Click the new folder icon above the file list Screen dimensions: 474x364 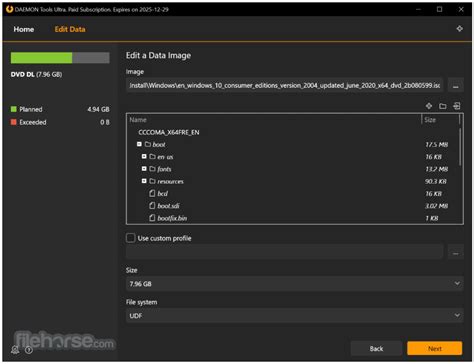[443, 106]
